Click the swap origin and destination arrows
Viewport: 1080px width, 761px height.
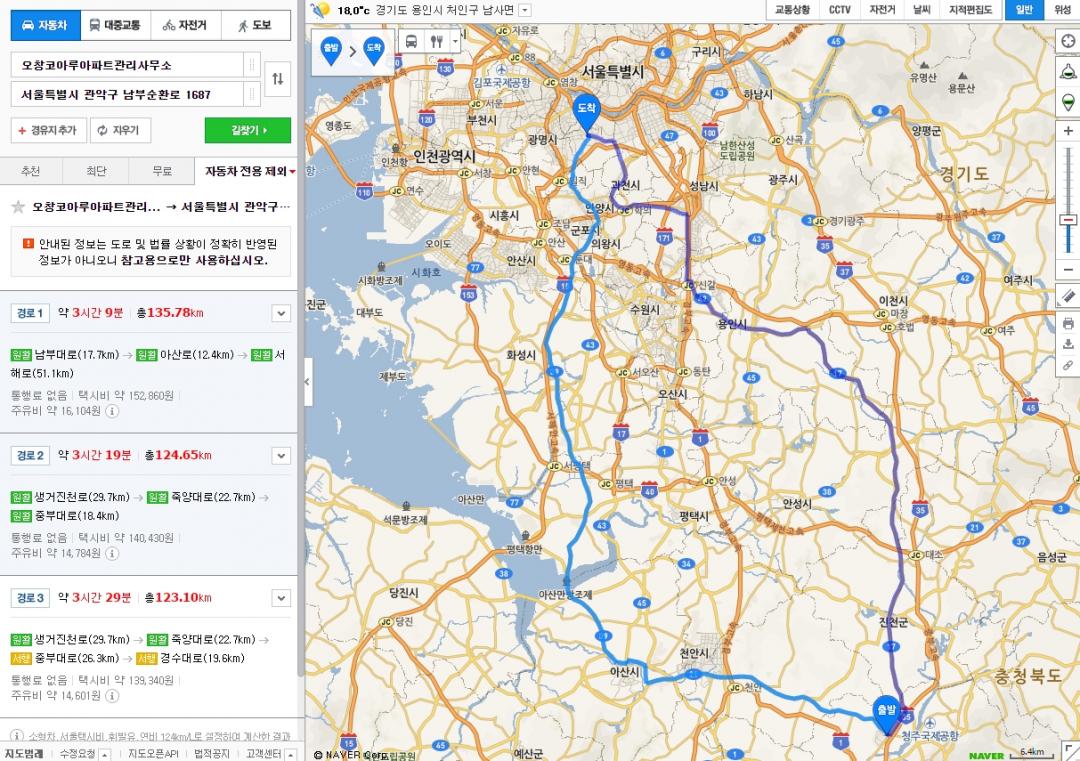click(x=277, y=79)
